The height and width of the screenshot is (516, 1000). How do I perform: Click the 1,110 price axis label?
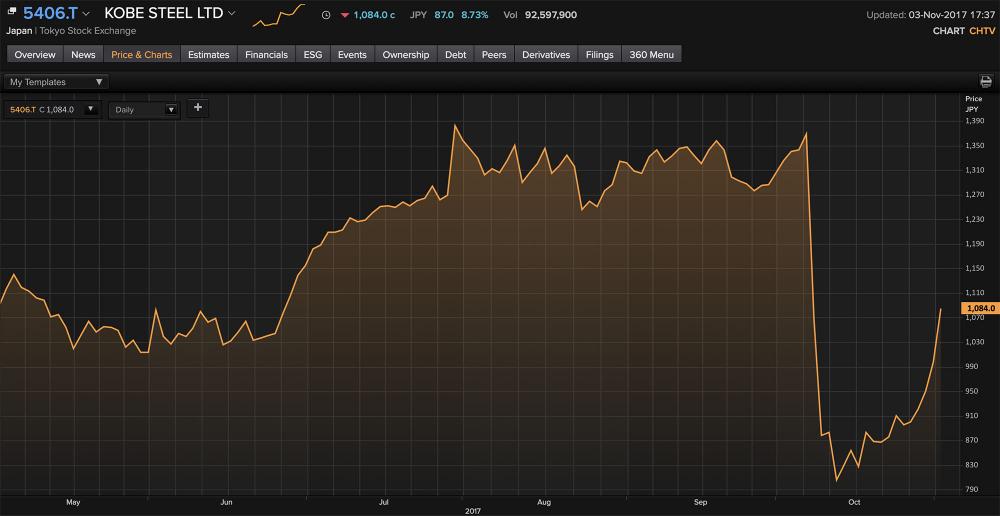point(975,293)
